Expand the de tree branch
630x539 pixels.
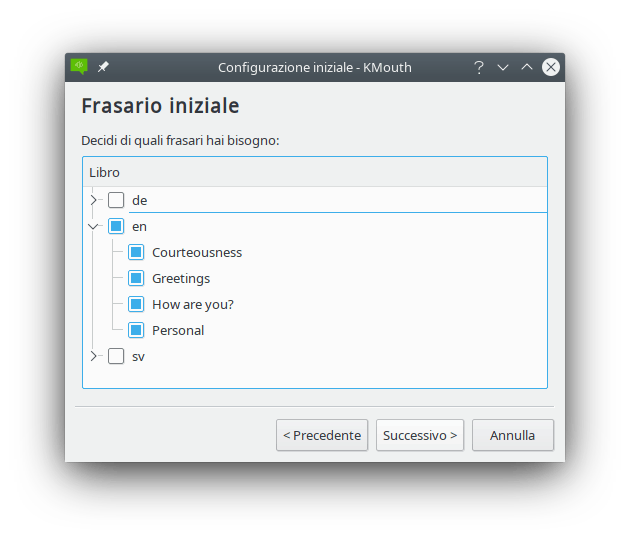(94, 200)
